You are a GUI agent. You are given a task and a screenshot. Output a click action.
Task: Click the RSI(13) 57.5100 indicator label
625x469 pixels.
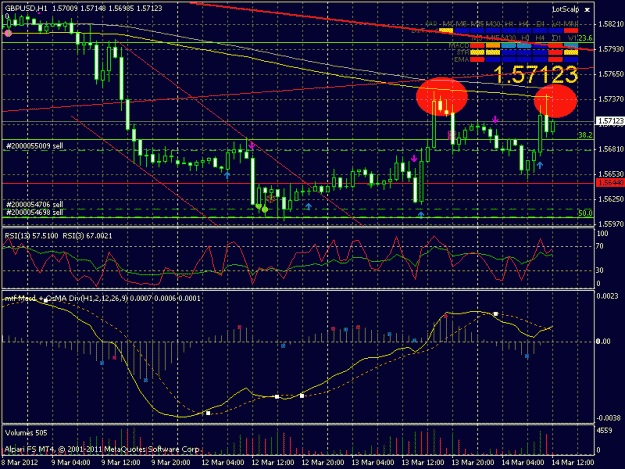[32, 236]
